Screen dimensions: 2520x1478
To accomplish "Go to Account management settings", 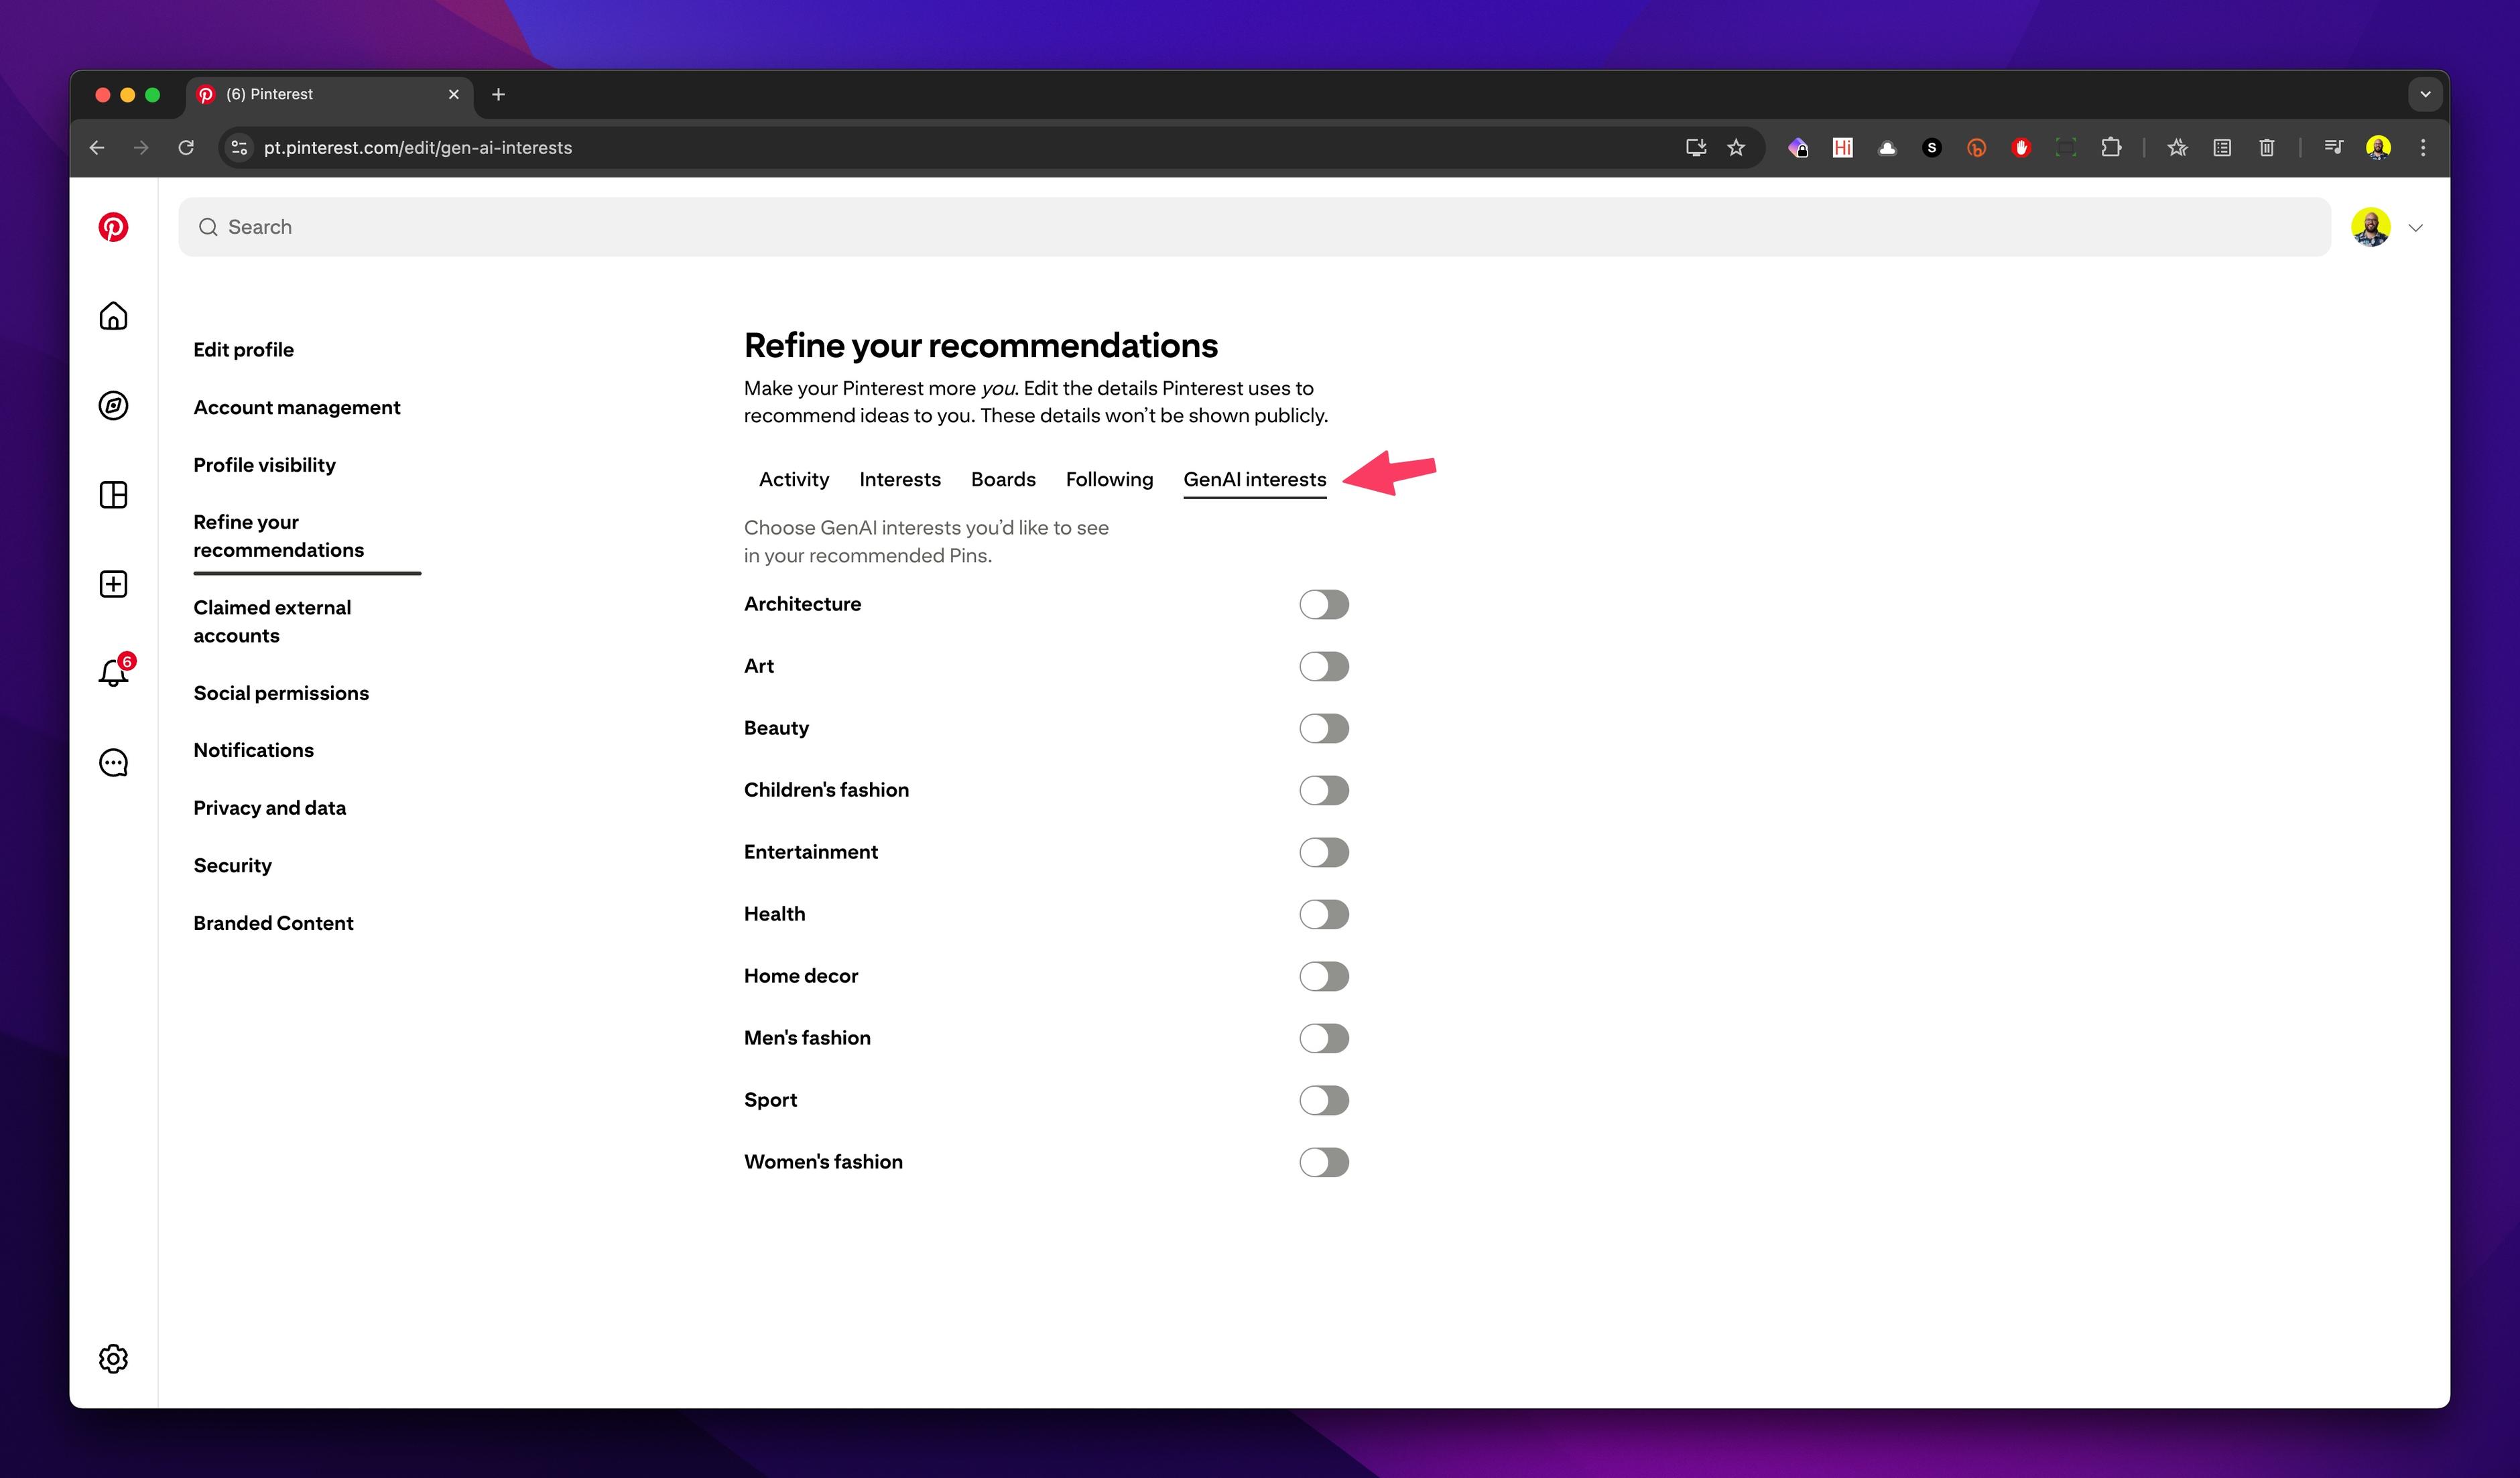I will 296,407.
